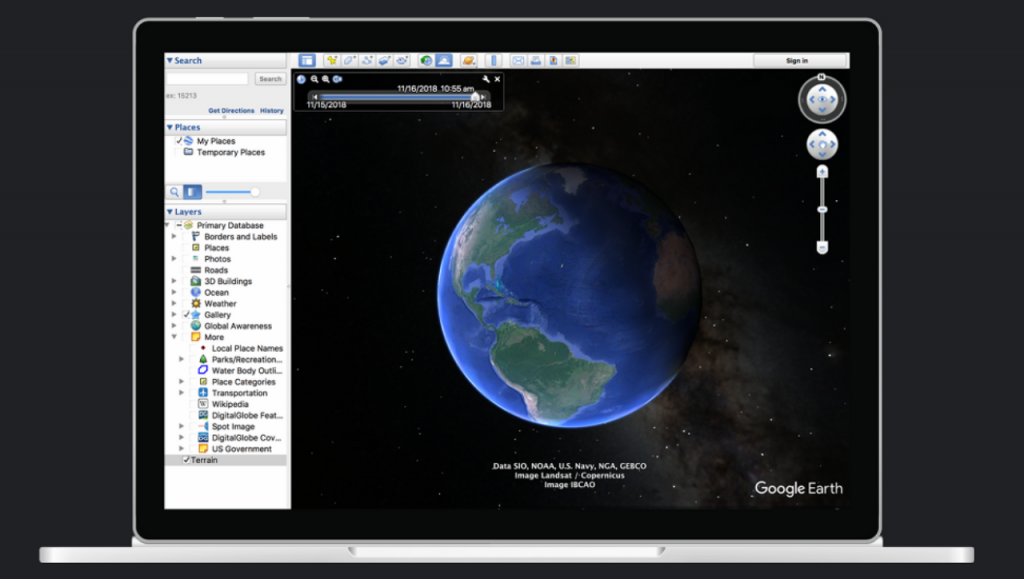Viewport: 1024px width, 579px height.
Task: Expand the Transportation layer arrow
Action: (182, 393)
